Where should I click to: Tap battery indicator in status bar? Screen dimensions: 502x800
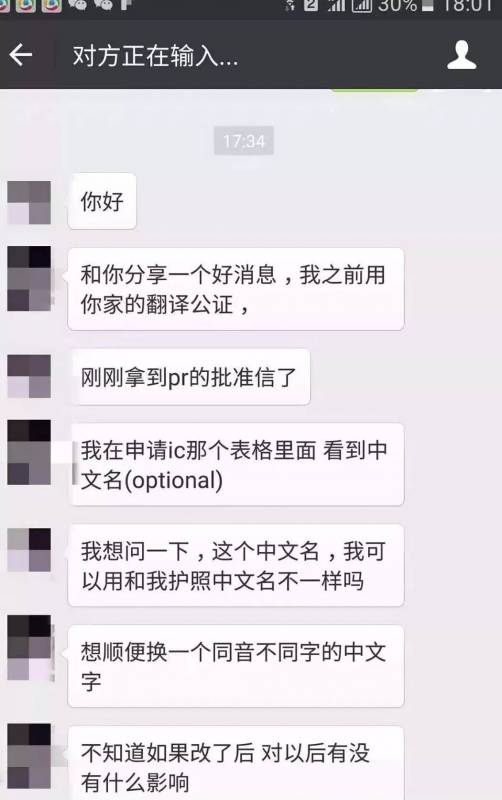[x=428, y=6]
